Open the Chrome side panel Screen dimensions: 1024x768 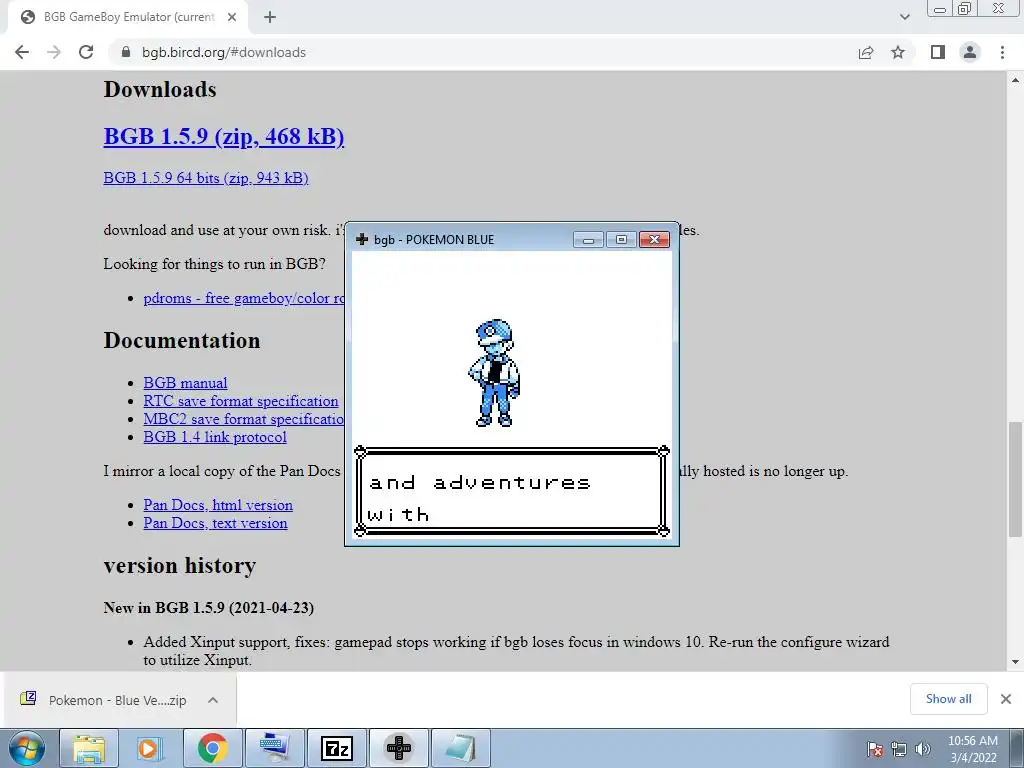(x=938, y=52)
